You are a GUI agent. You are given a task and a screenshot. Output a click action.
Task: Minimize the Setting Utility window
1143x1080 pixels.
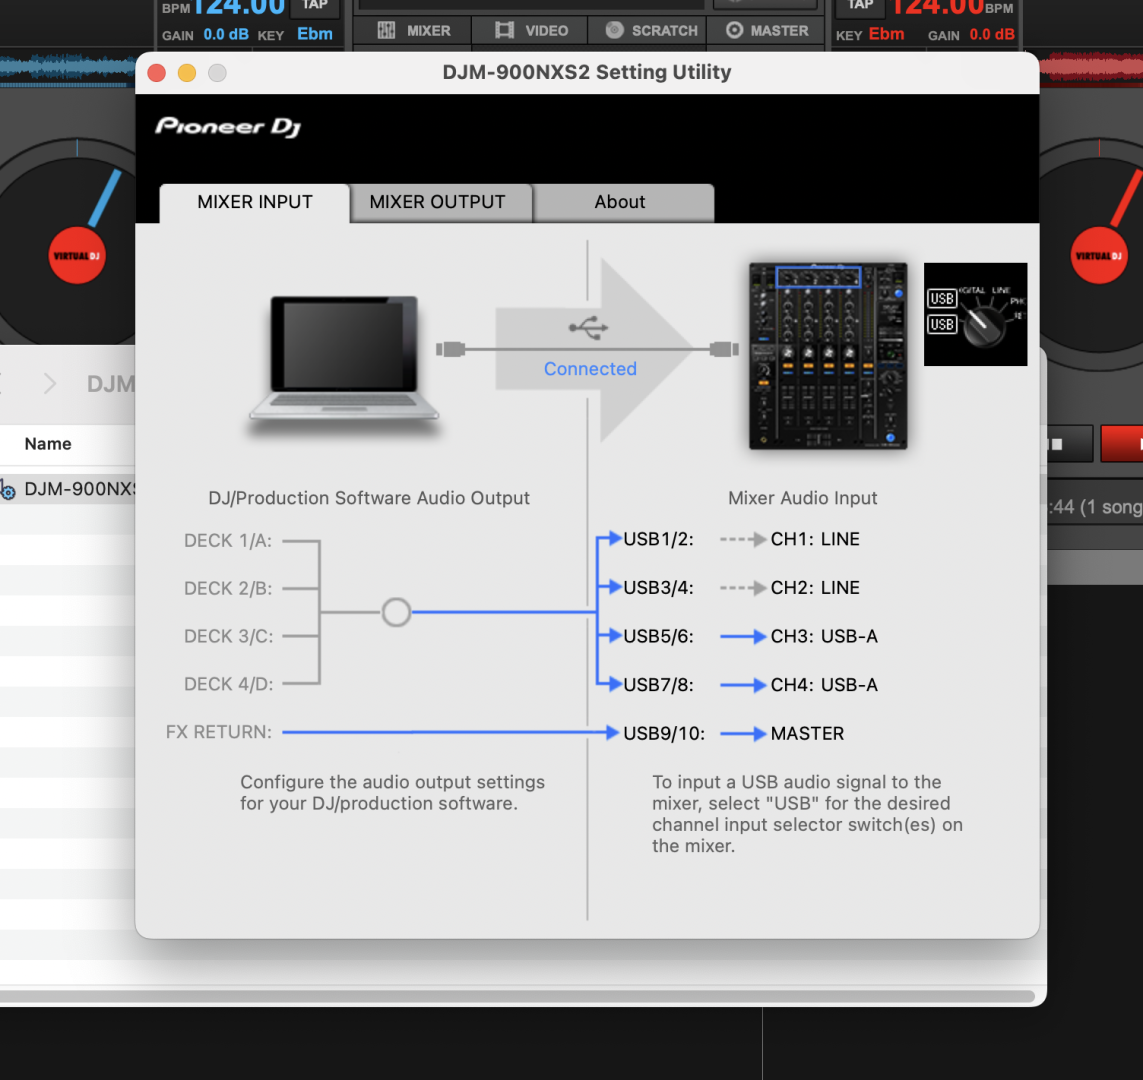[x=187, y=73]
